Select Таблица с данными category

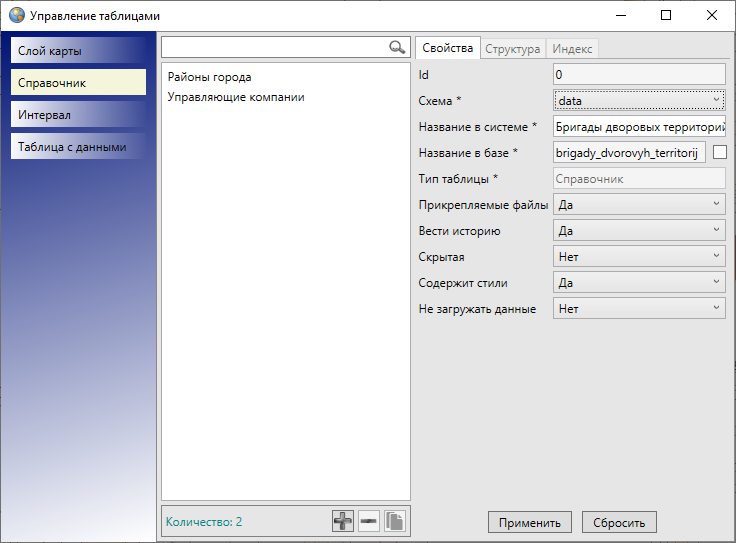pos(78,147)
